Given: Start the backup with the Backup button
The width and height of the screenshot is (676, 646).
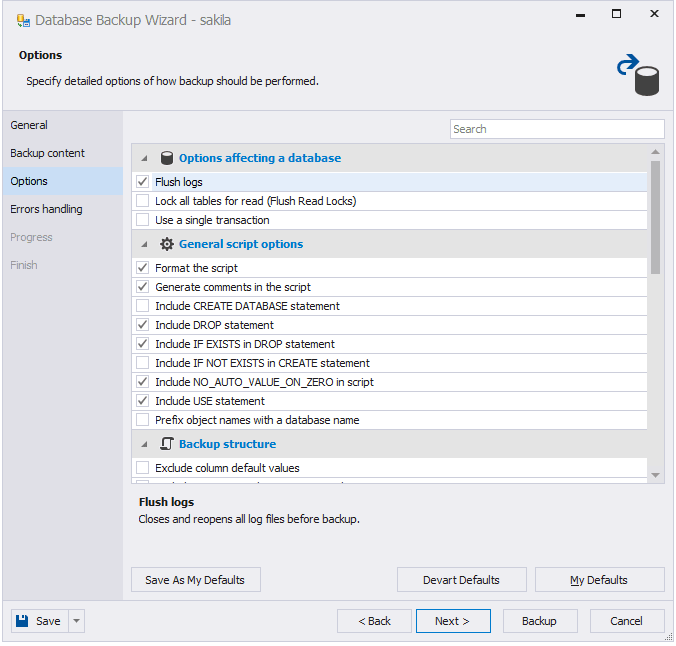Looking at the screenshot, I should [540, 621].
